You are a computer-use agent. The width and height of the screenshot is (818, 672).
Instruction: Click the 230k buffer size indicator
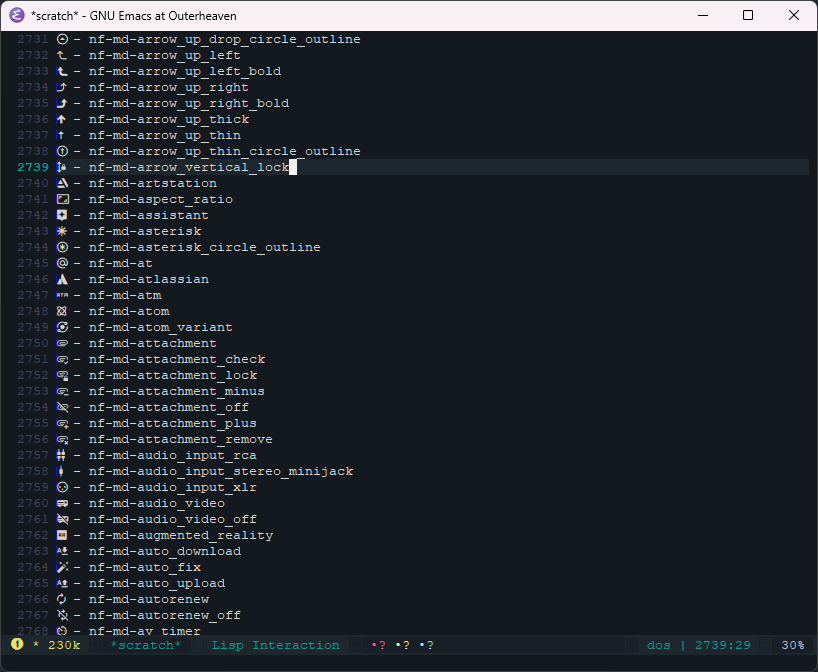[64, 645]
